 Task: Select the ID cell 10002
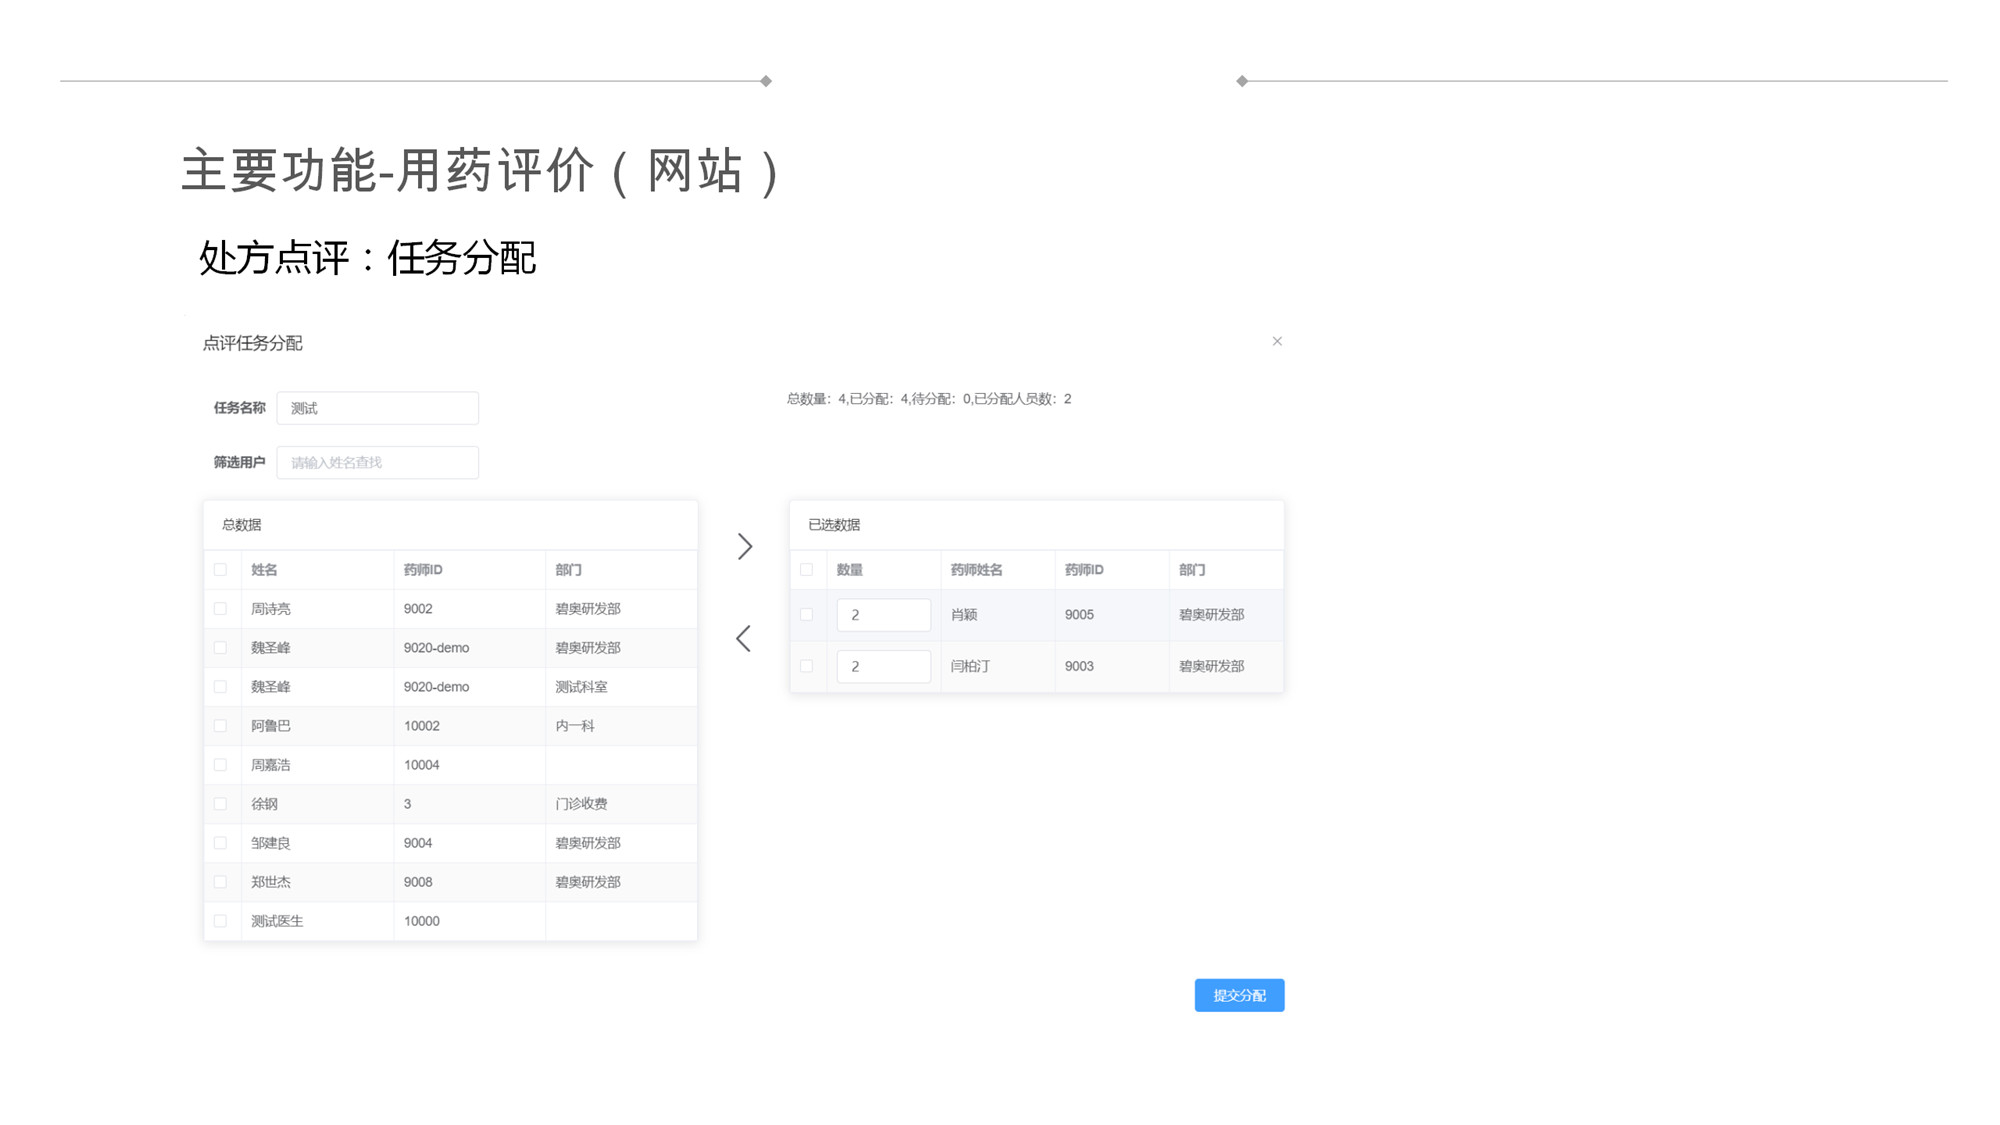click(x=421, y=726)
